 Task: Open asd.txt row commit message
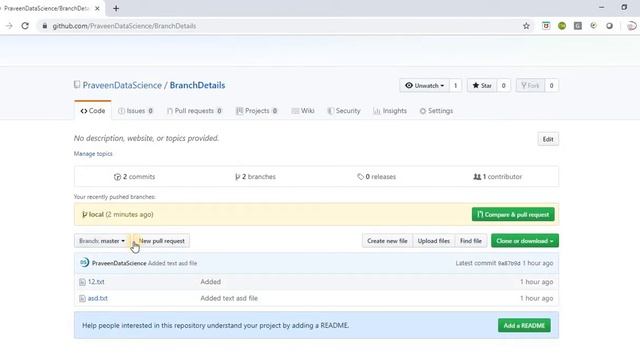229,298
